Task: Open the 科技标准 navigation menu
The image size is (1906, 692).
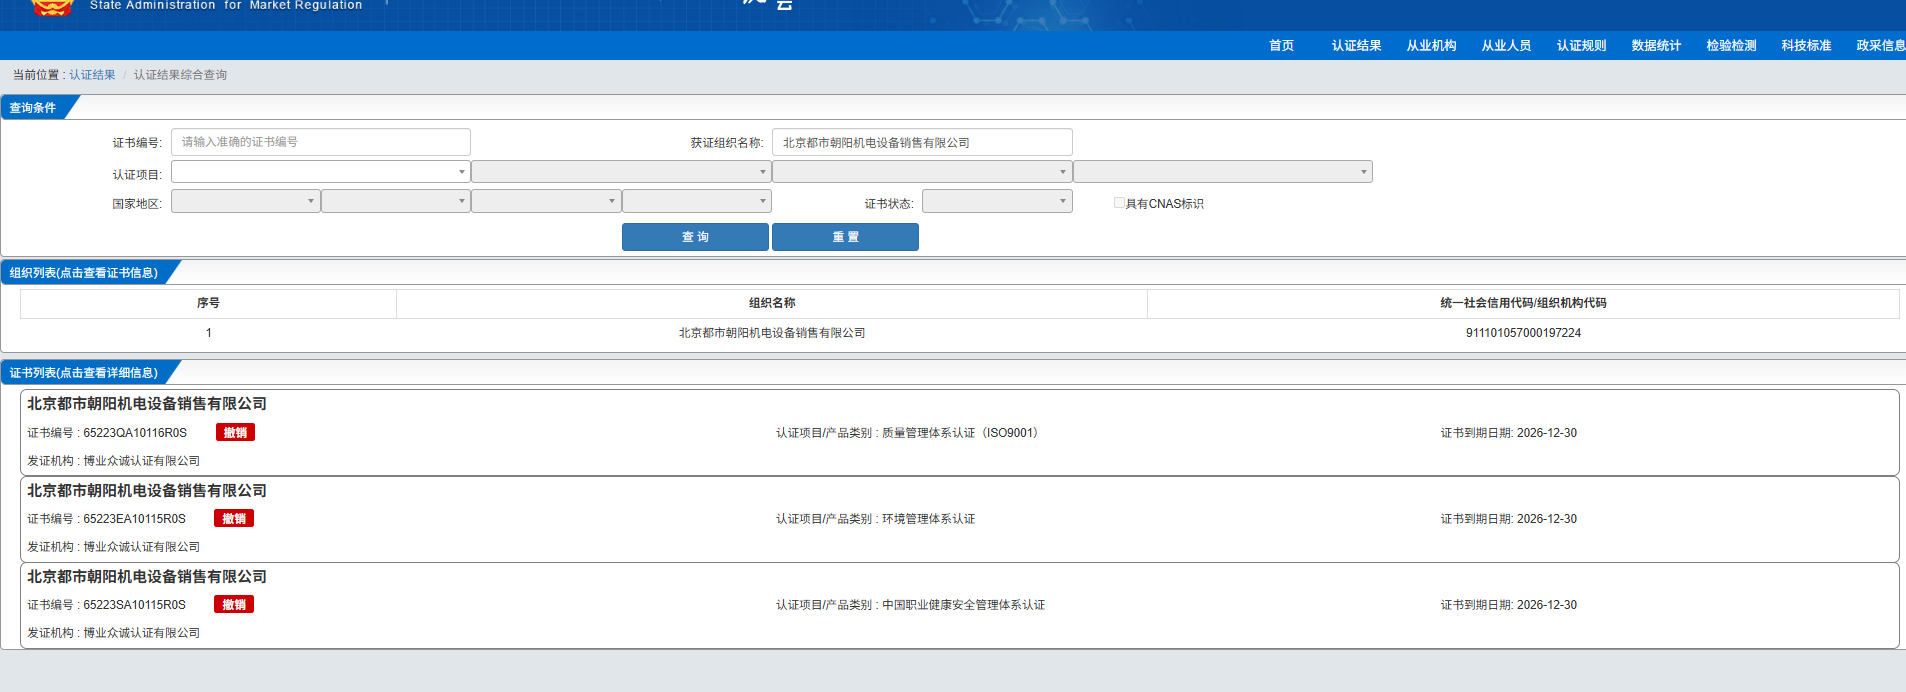Action: tap(1806, 45)
